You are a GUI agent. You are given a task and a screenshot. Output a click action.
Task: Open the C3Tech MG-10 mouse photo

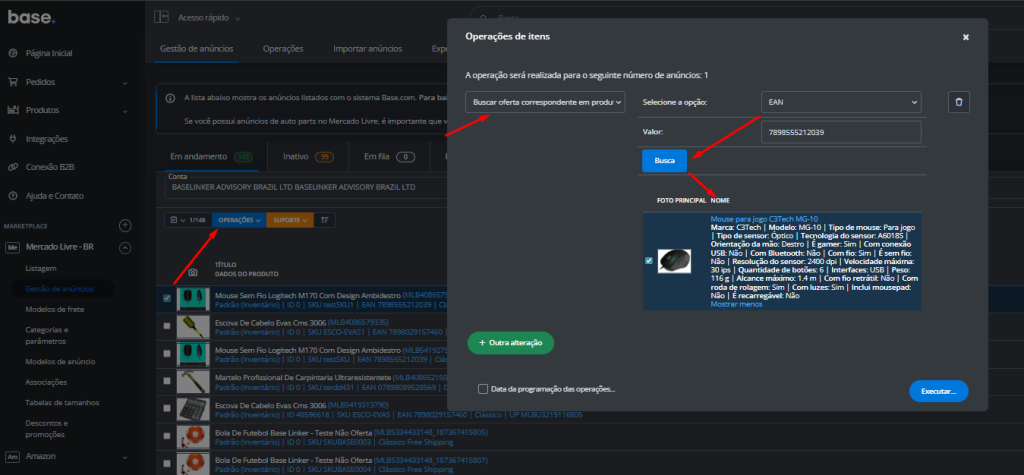(x=674, y=261)
